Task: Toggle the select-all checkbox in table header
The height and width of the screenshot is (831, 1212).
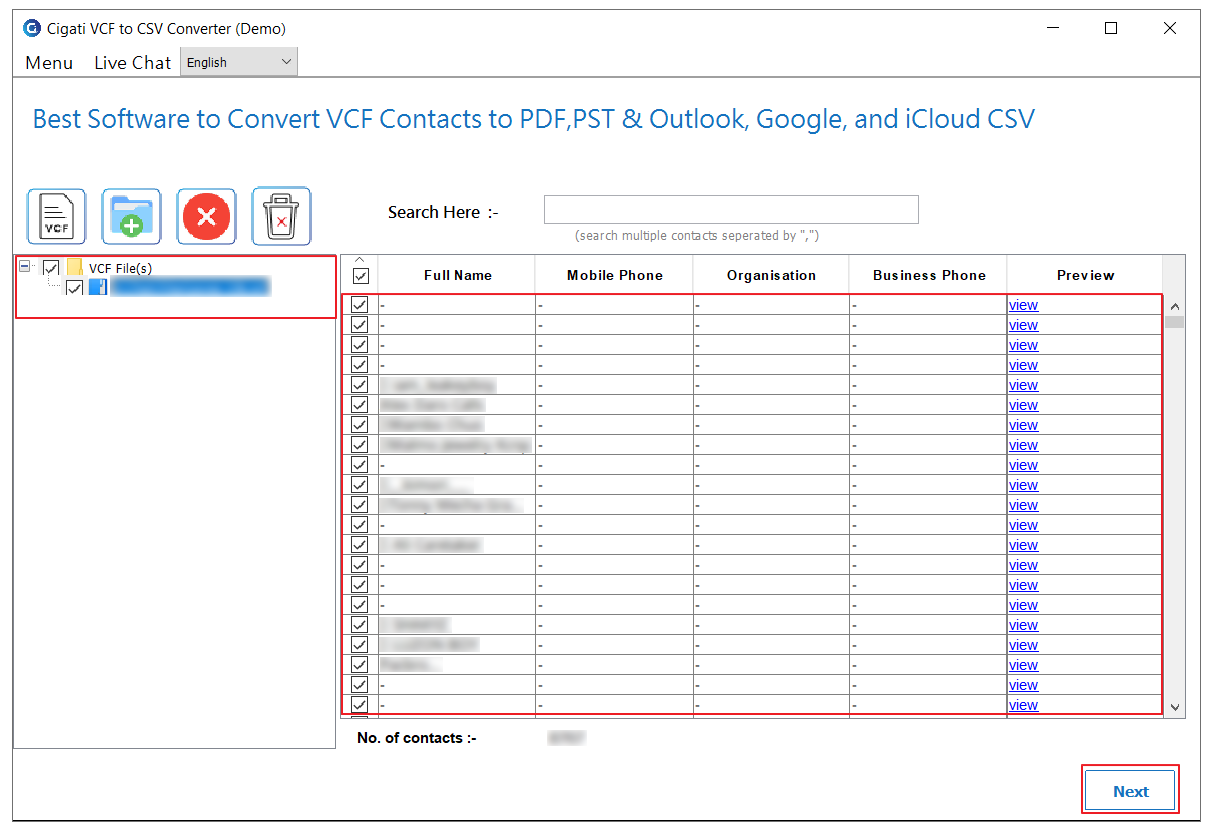Action: pyautogui.click(x=361, y=276)
